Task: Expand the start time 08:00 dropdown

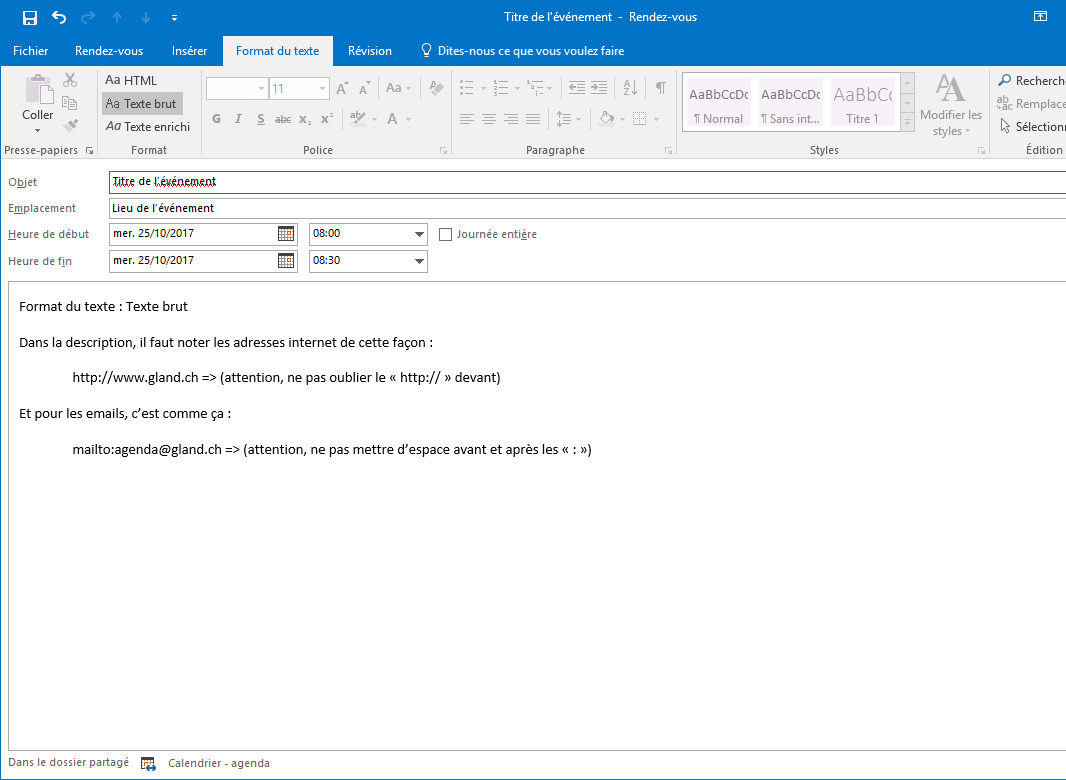Action: (419, 235)
